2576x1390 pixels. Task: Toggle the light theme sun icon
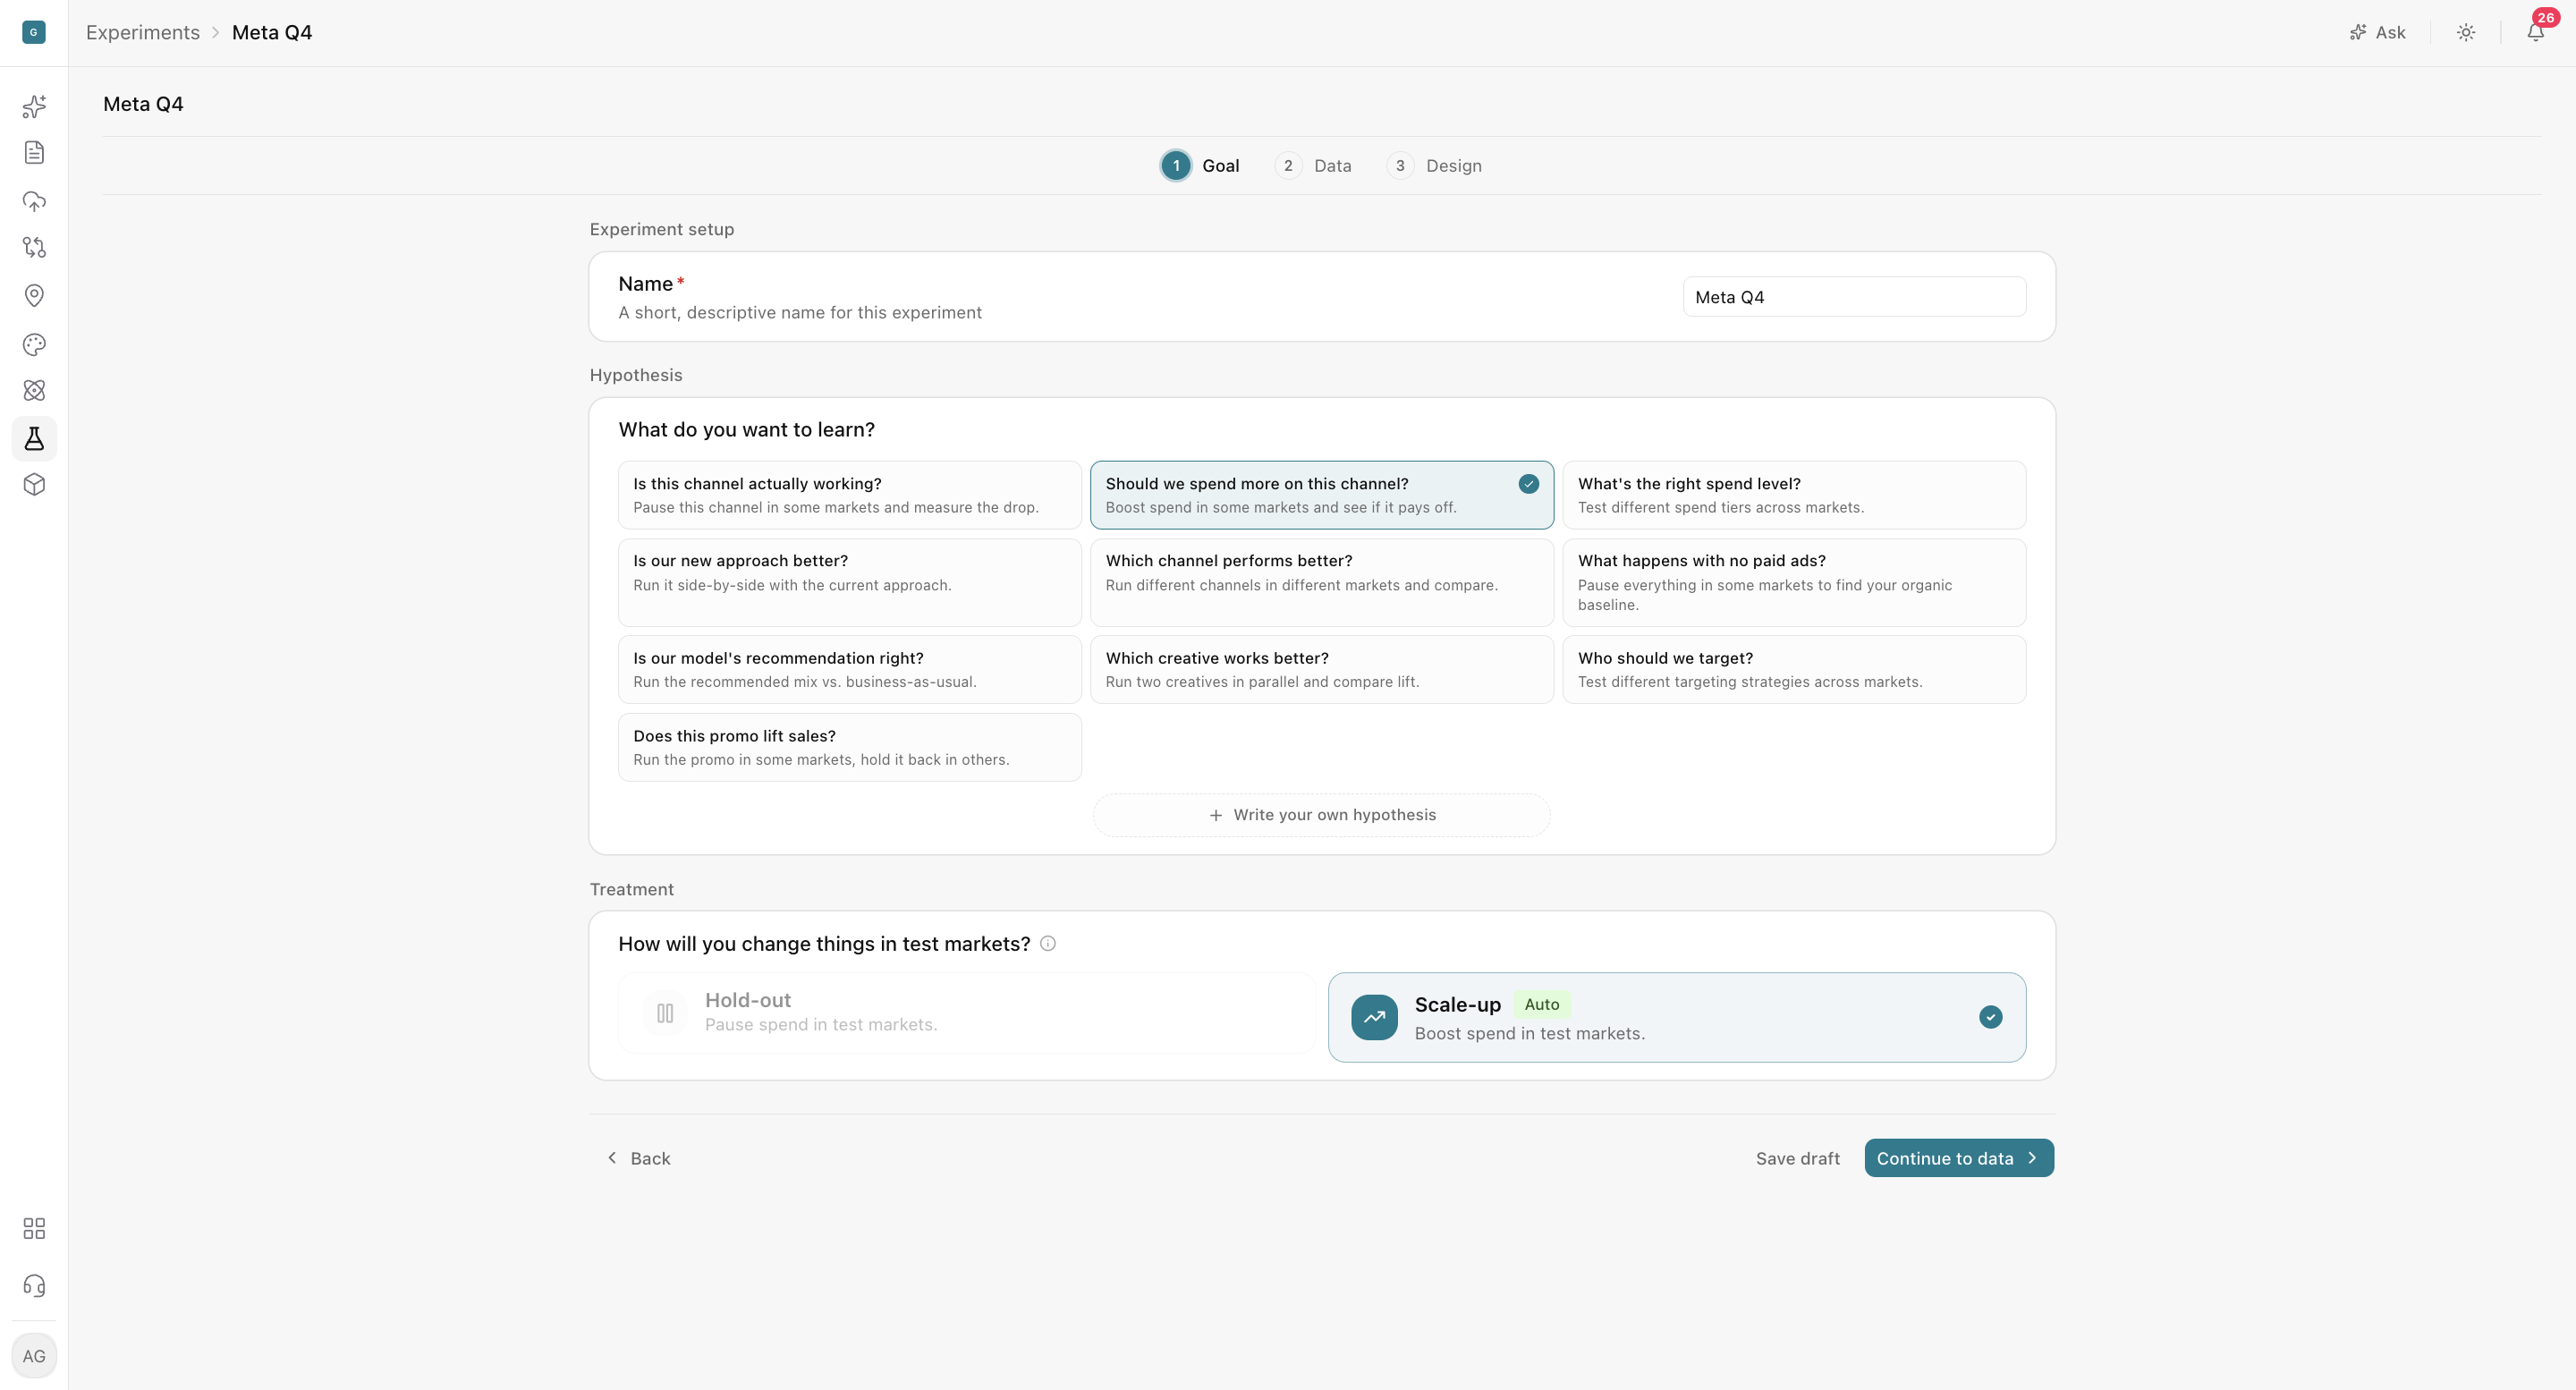2466,32
